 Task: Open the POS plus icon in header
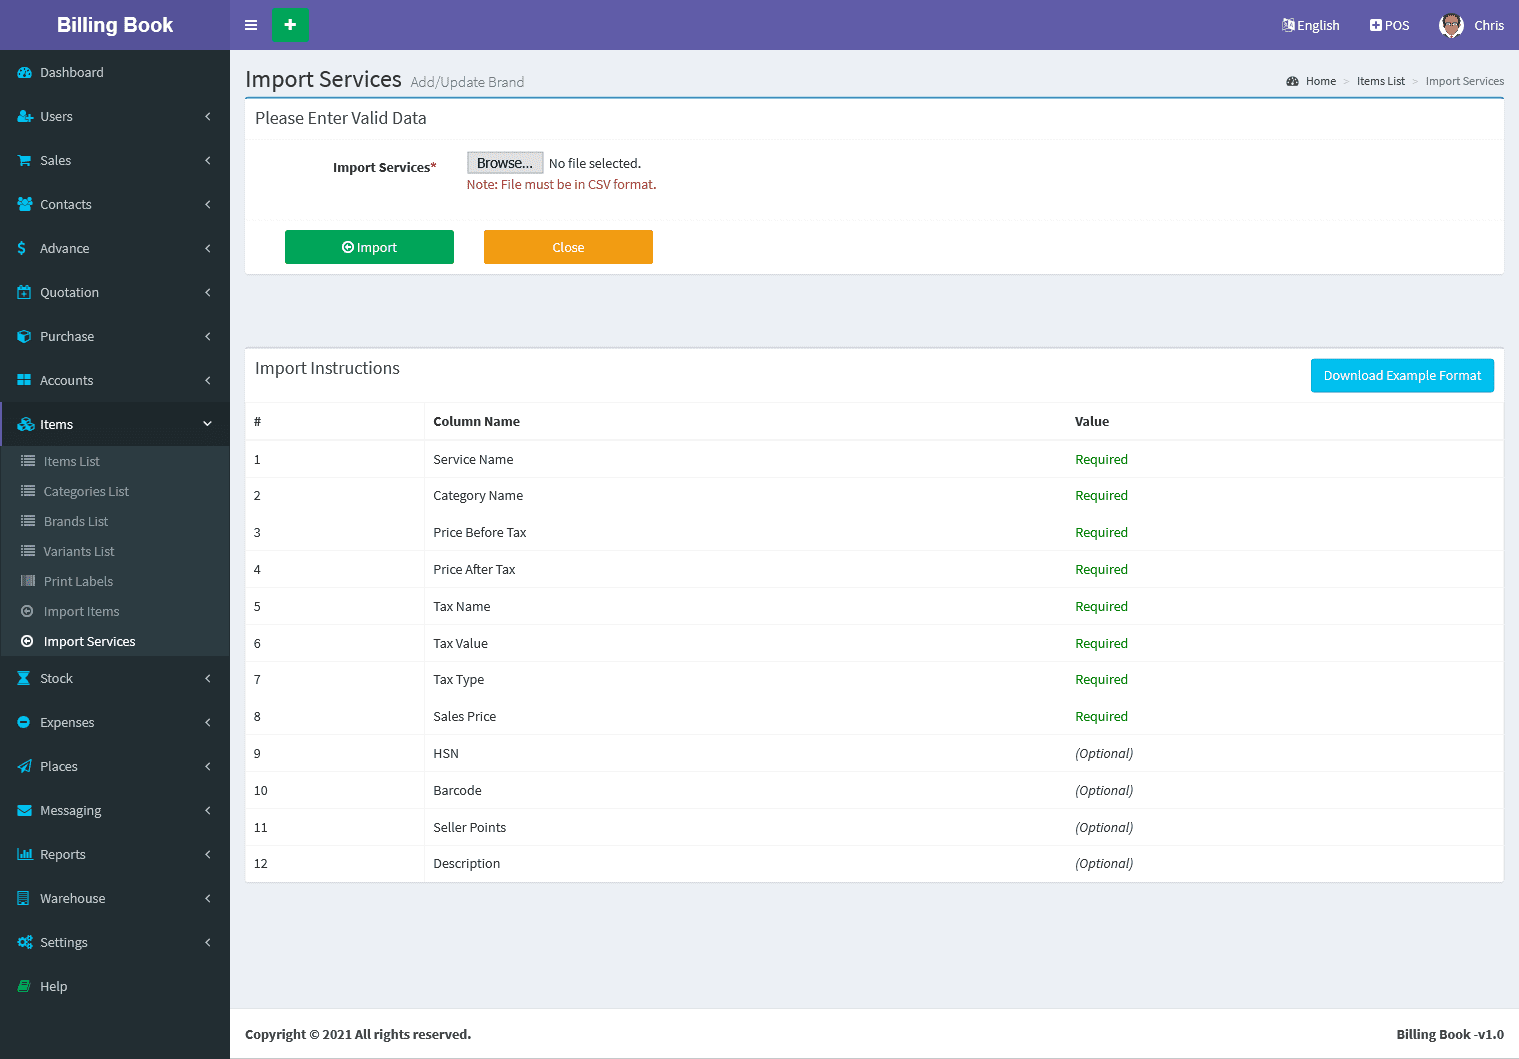pos(1376,25)
